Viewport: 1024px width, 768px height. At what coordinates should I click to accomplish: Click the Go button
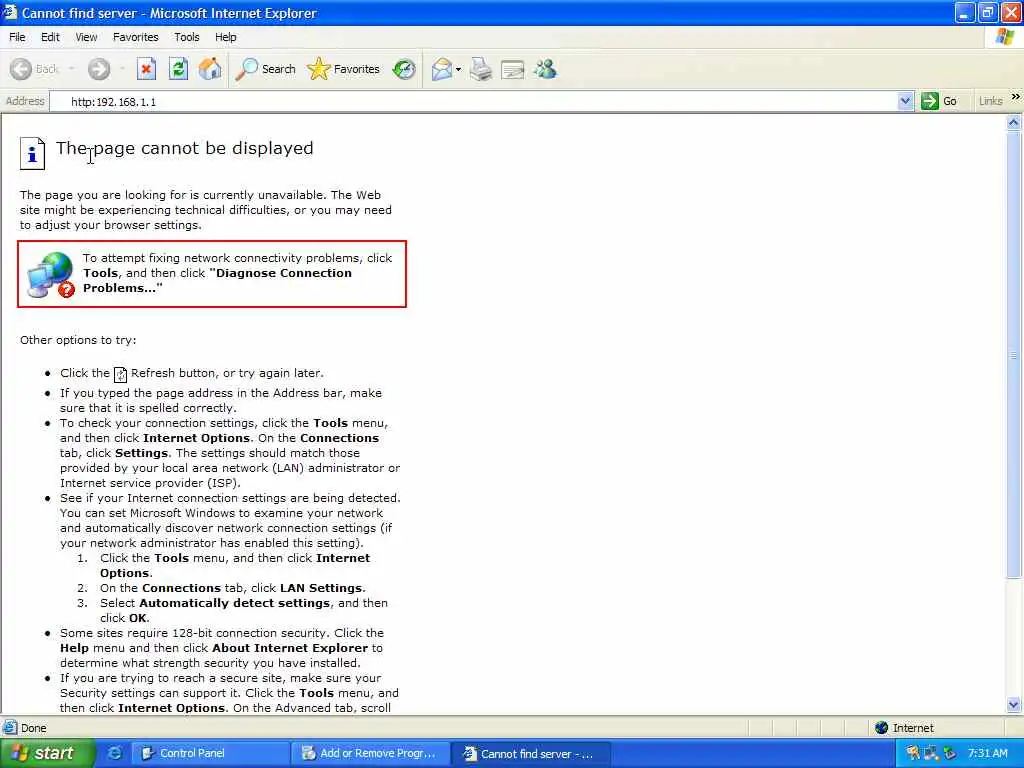(938, 101)
